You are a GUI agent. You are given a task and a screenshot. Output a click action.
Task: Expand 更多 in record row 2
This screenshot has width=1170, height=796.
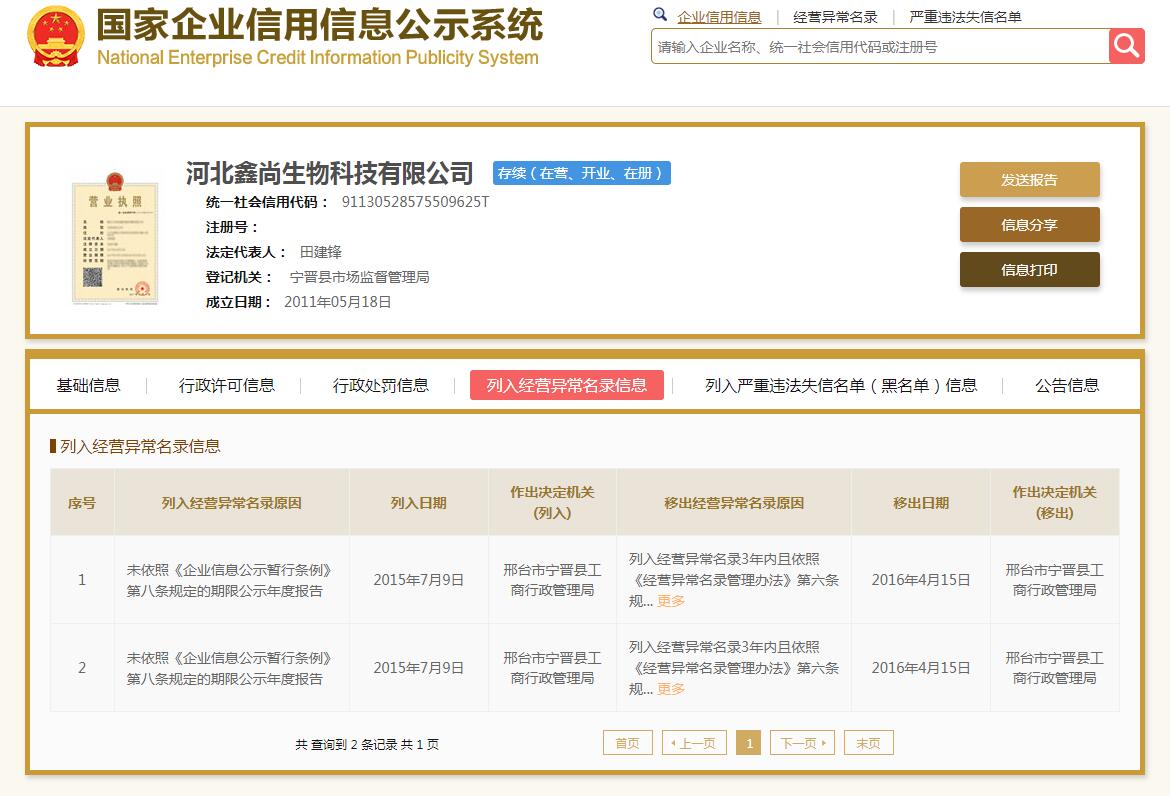tap(671, 689)
